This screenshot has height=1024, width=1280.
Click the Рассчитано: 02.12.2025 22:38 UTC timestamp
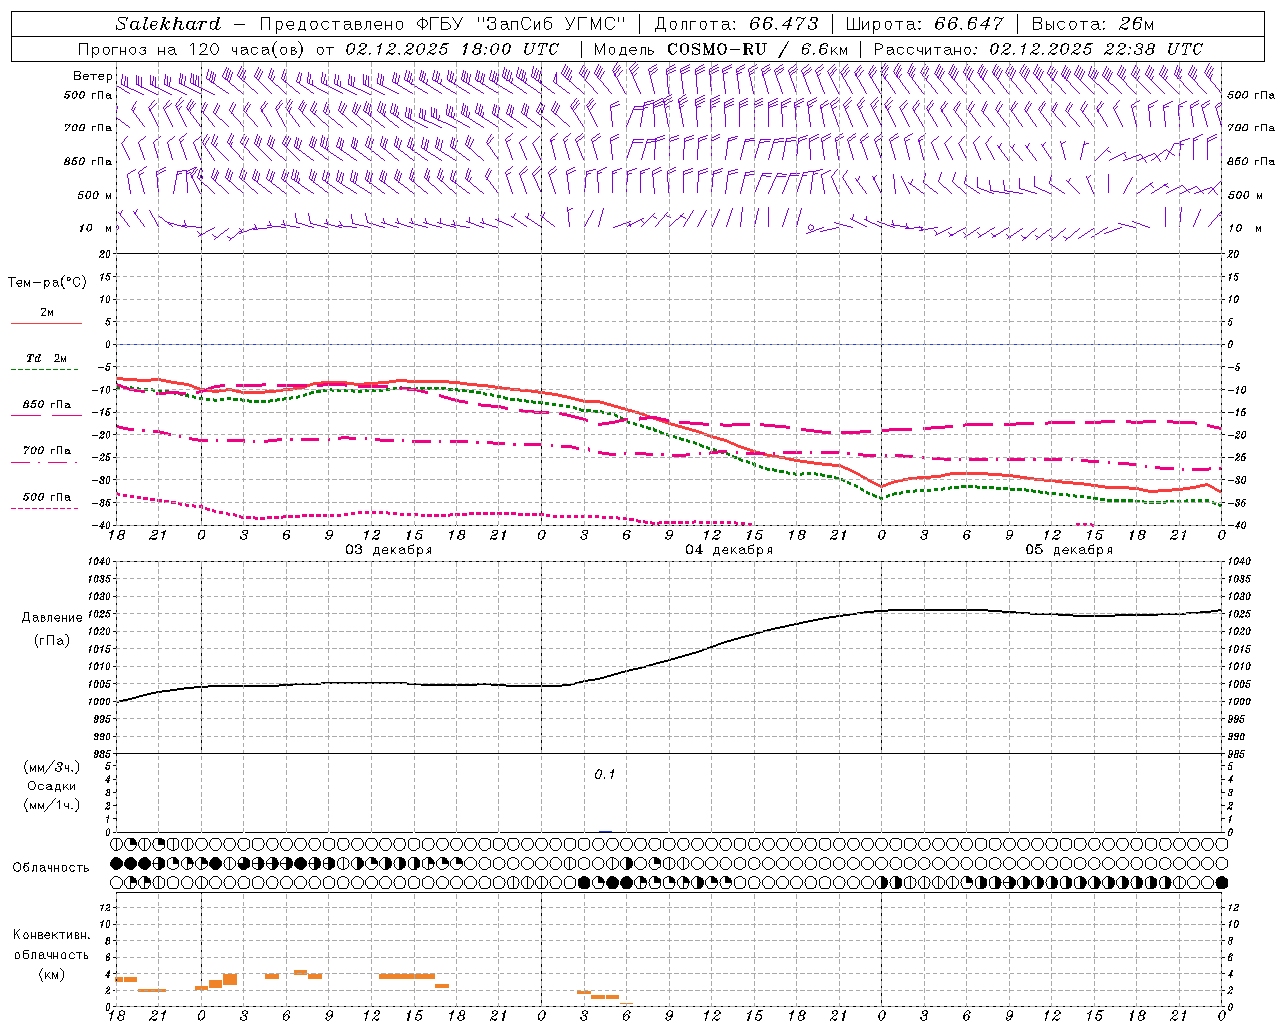click(x=1038, y=49)
